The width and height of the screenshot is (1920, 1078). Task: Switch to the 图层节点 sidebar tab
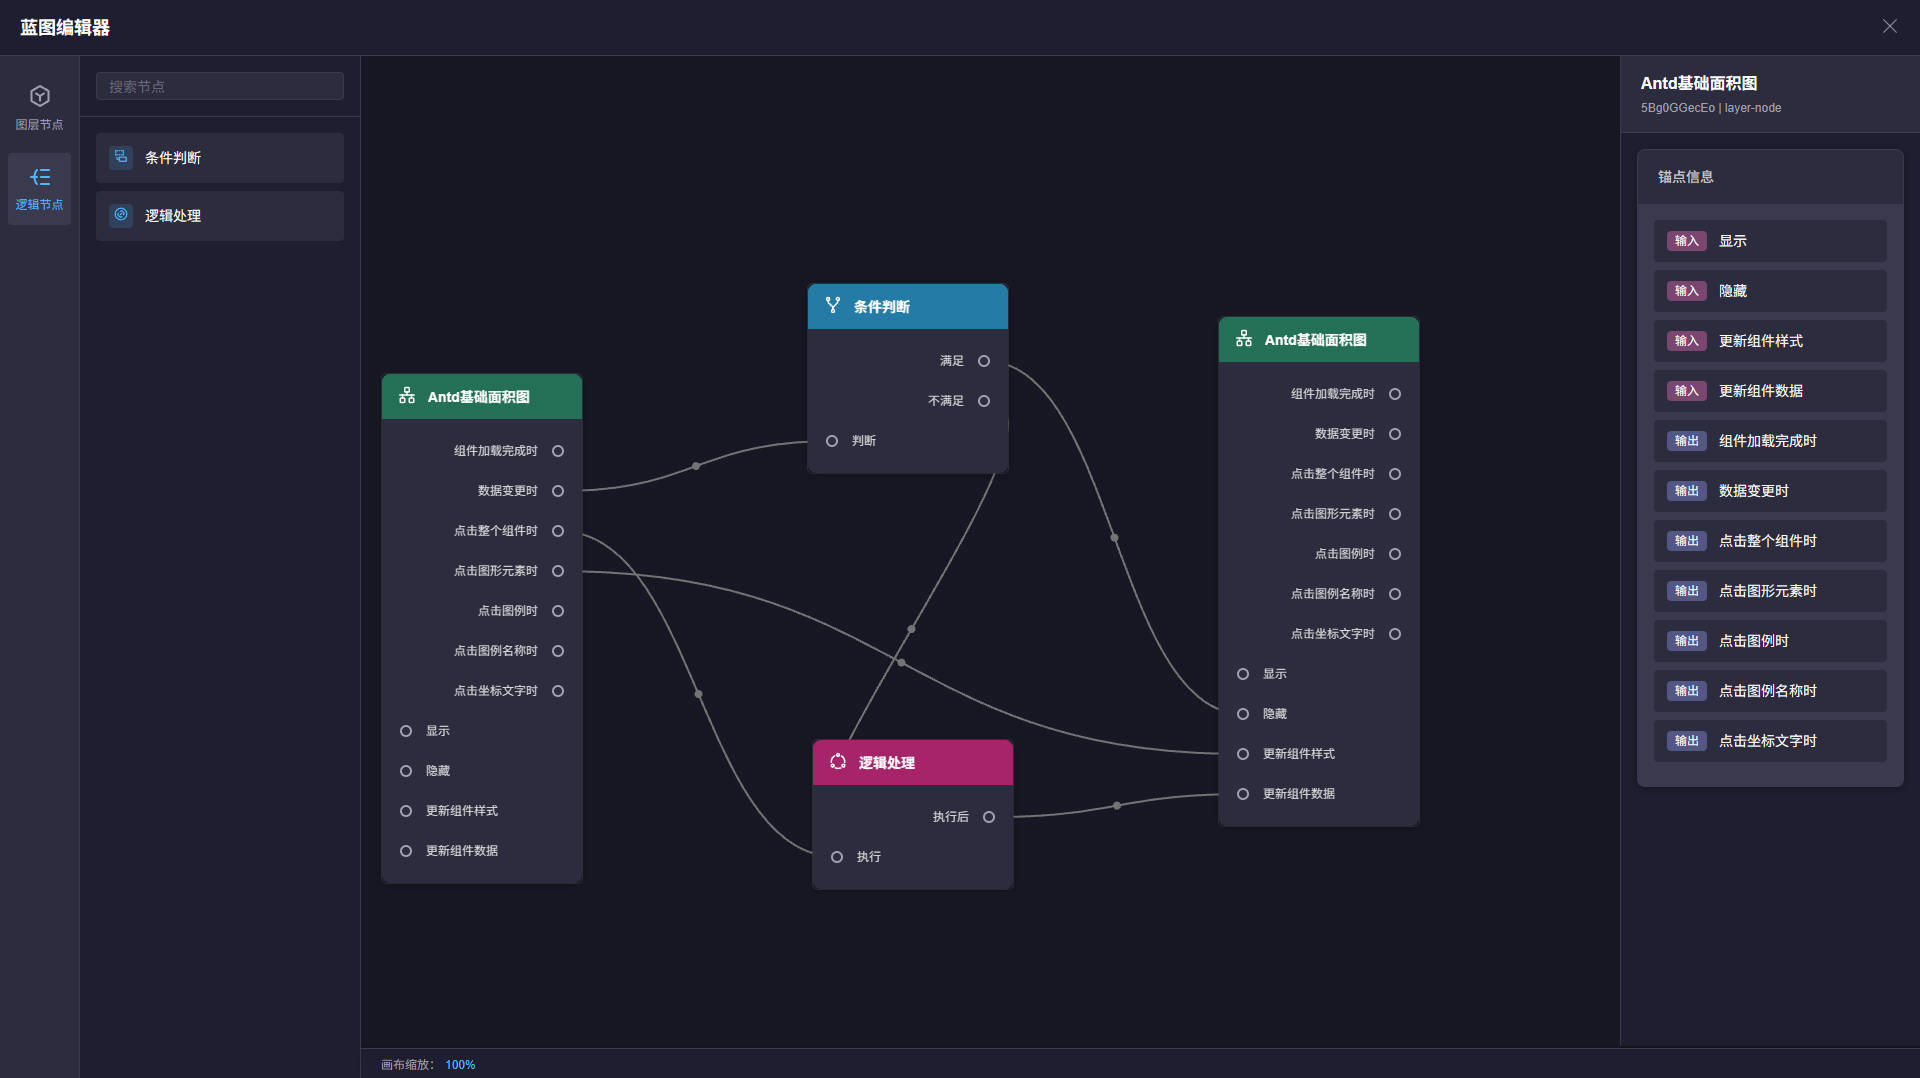point(39,107)
